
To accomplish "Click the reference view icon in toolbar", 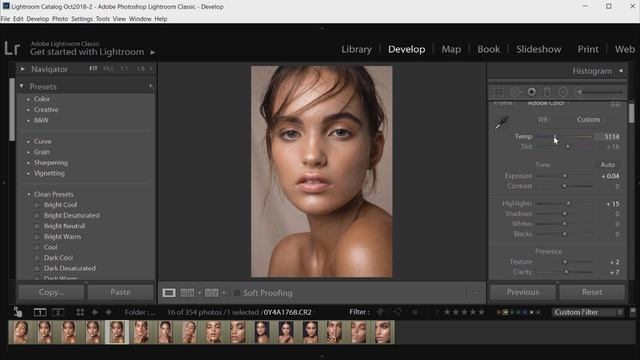I will [187, 293].
